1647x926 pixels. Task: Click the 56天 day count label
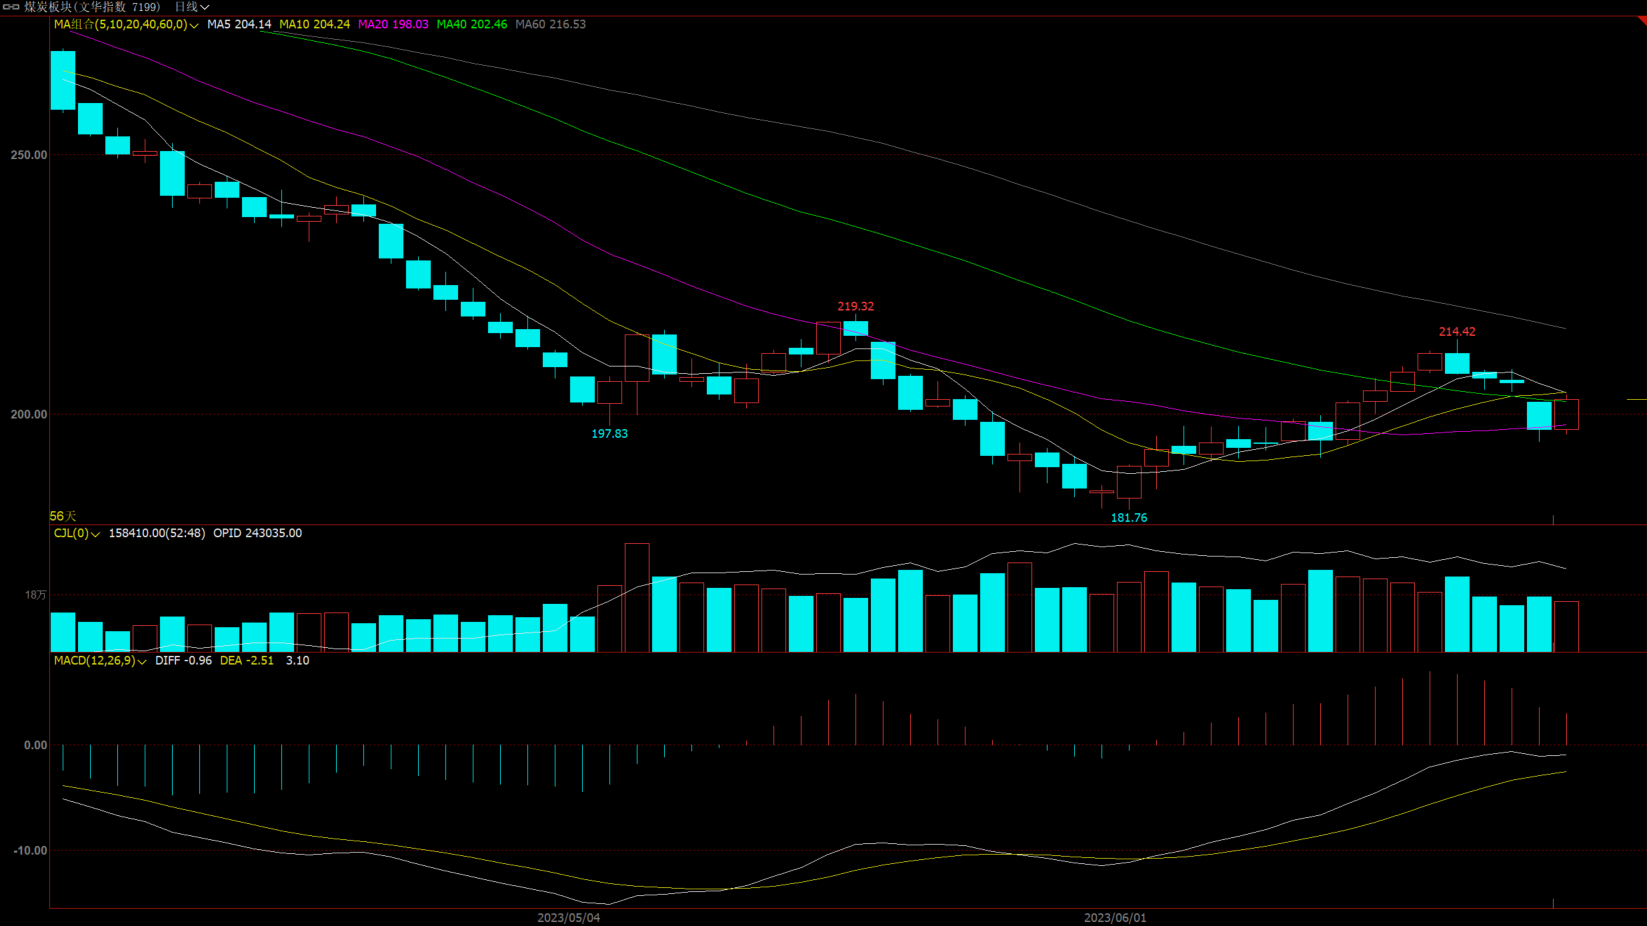point(63,516)
